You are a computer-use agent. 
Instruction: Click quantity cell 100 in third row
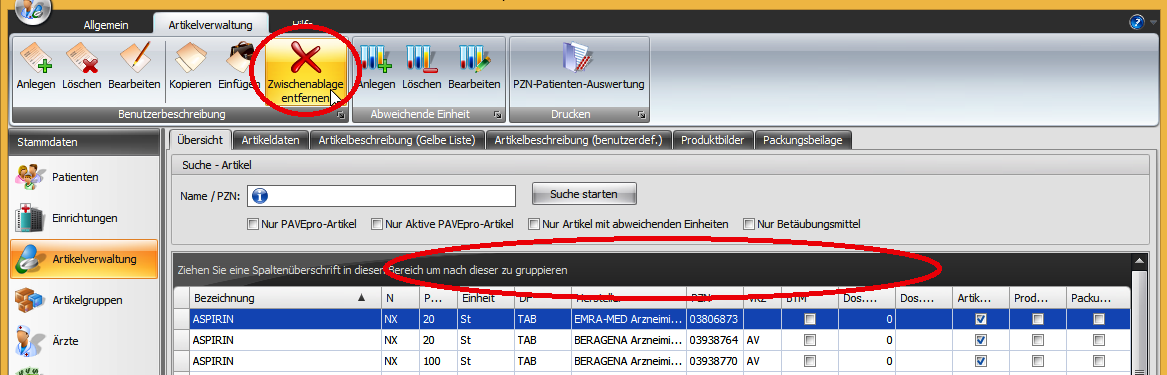[438, 361]
